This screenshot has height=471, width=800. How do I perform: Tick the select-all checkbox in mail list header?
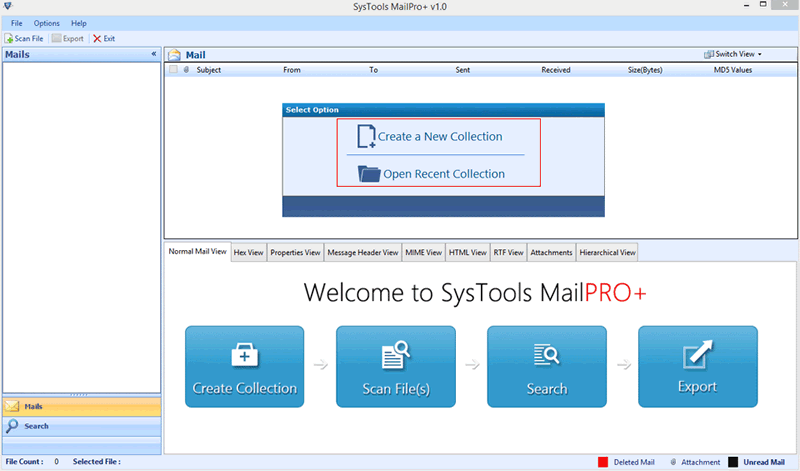[x=173, y=69]
